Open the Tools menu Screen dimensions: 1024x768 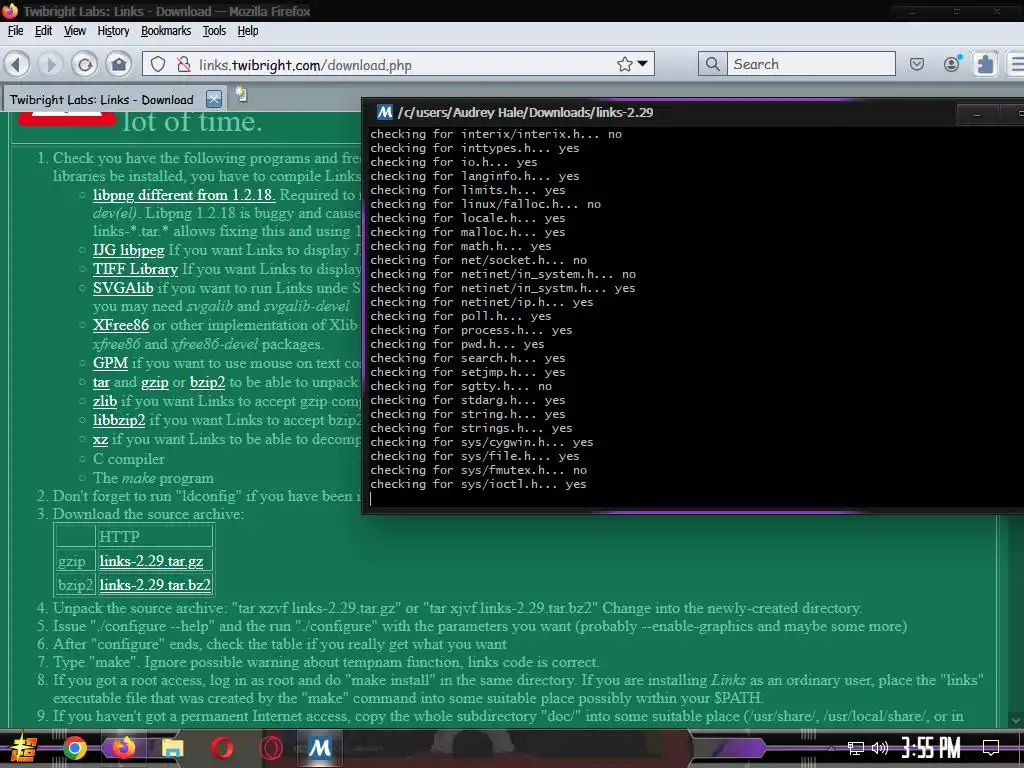[214, 31]
